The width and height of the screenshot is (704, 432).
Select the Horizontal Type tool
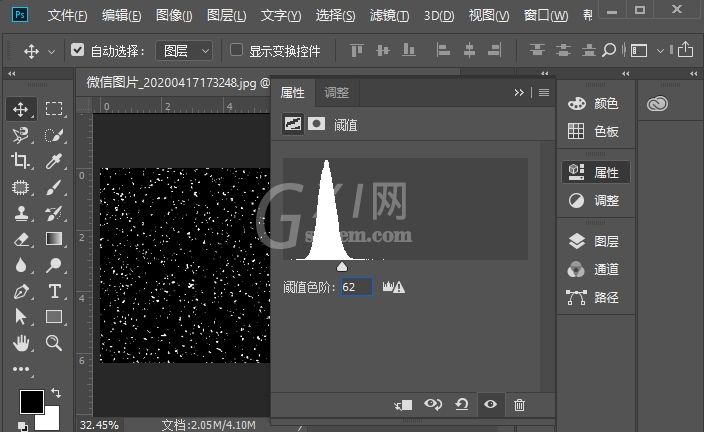click(x=54, y=291)
